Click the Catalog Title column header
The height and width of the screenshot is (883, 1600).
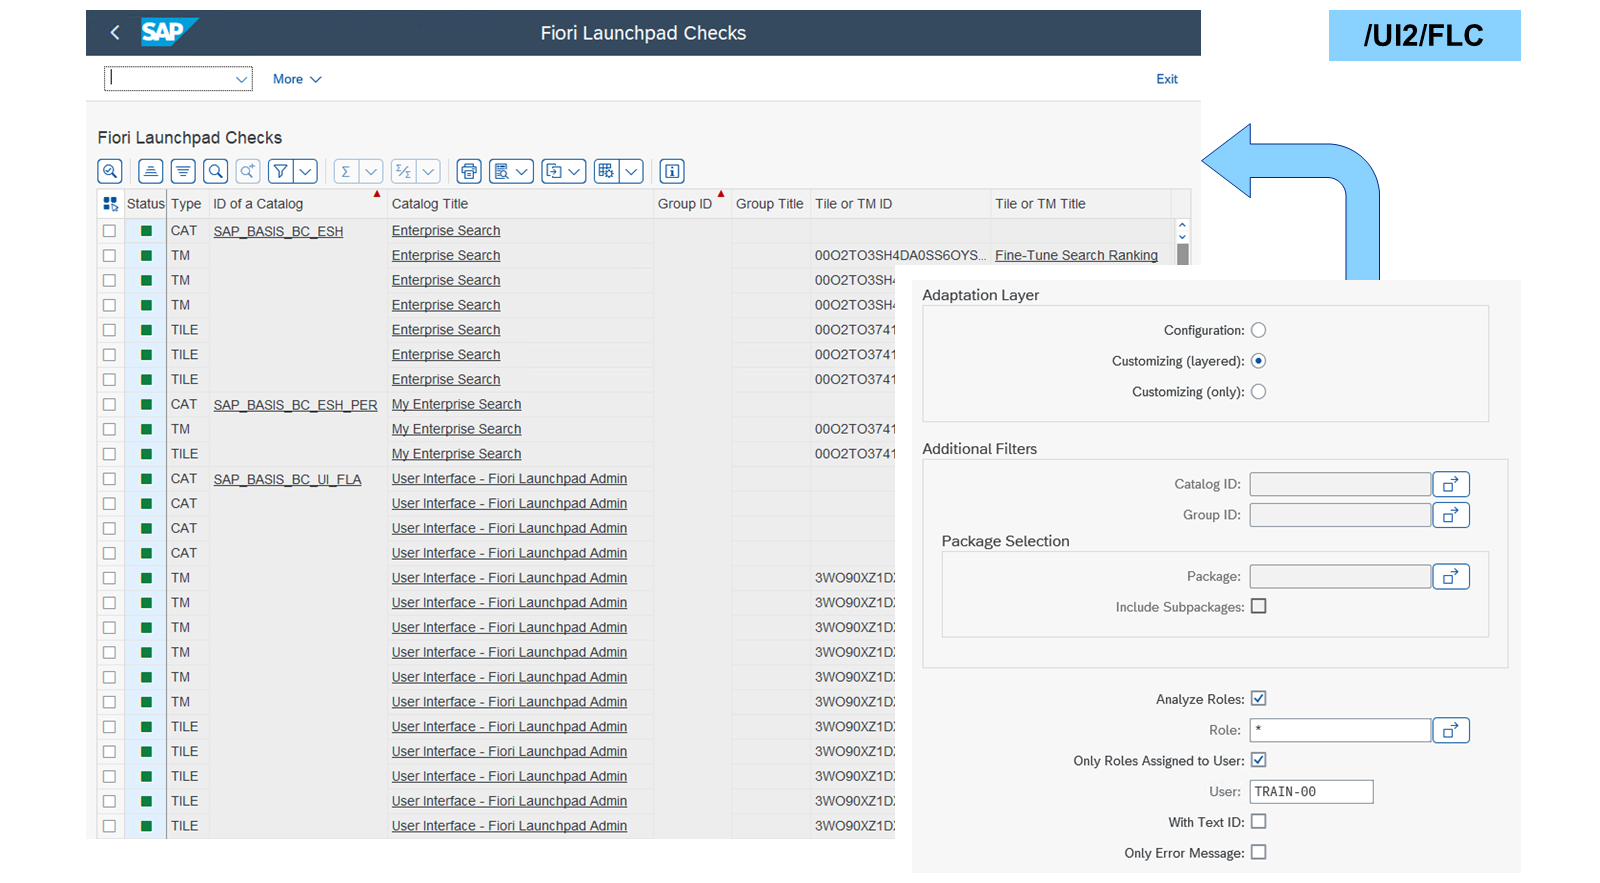pyautogui.click(x=520, y=204)
